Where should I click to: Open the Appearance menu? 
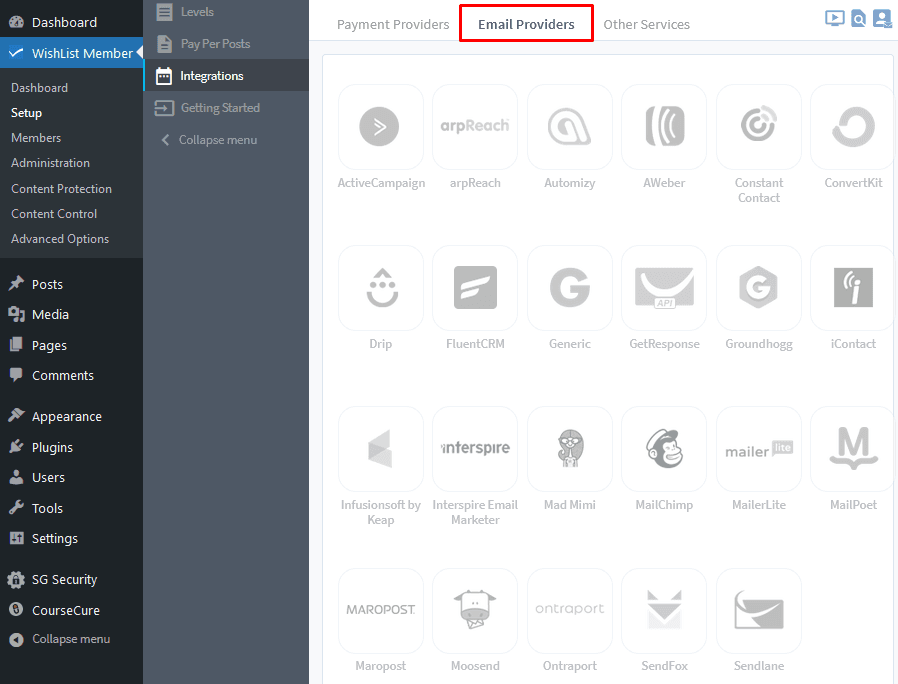(71, 416)
